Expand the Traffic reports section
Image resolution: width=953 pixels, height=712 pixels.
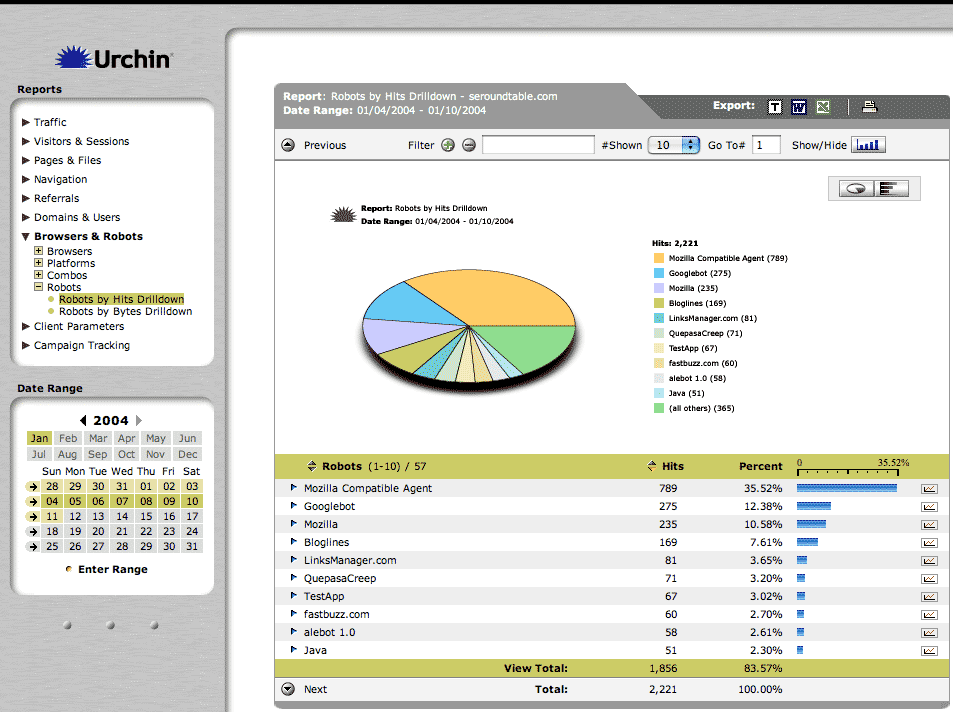click(26, 122)
